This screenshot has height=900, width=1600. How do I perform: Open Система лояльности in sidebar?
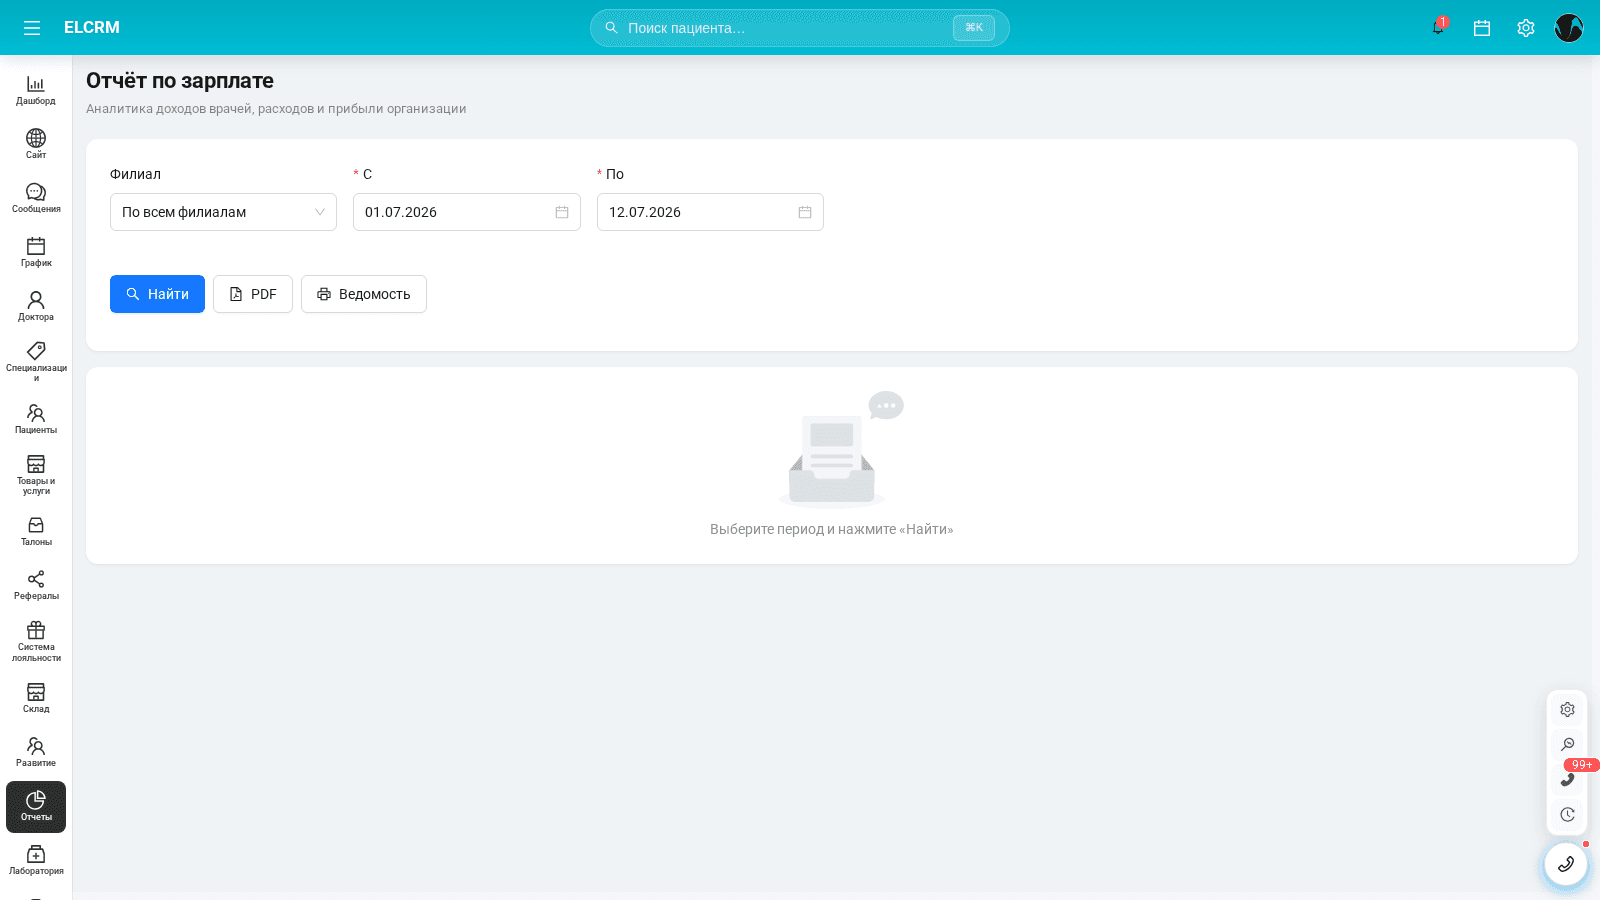36,641
